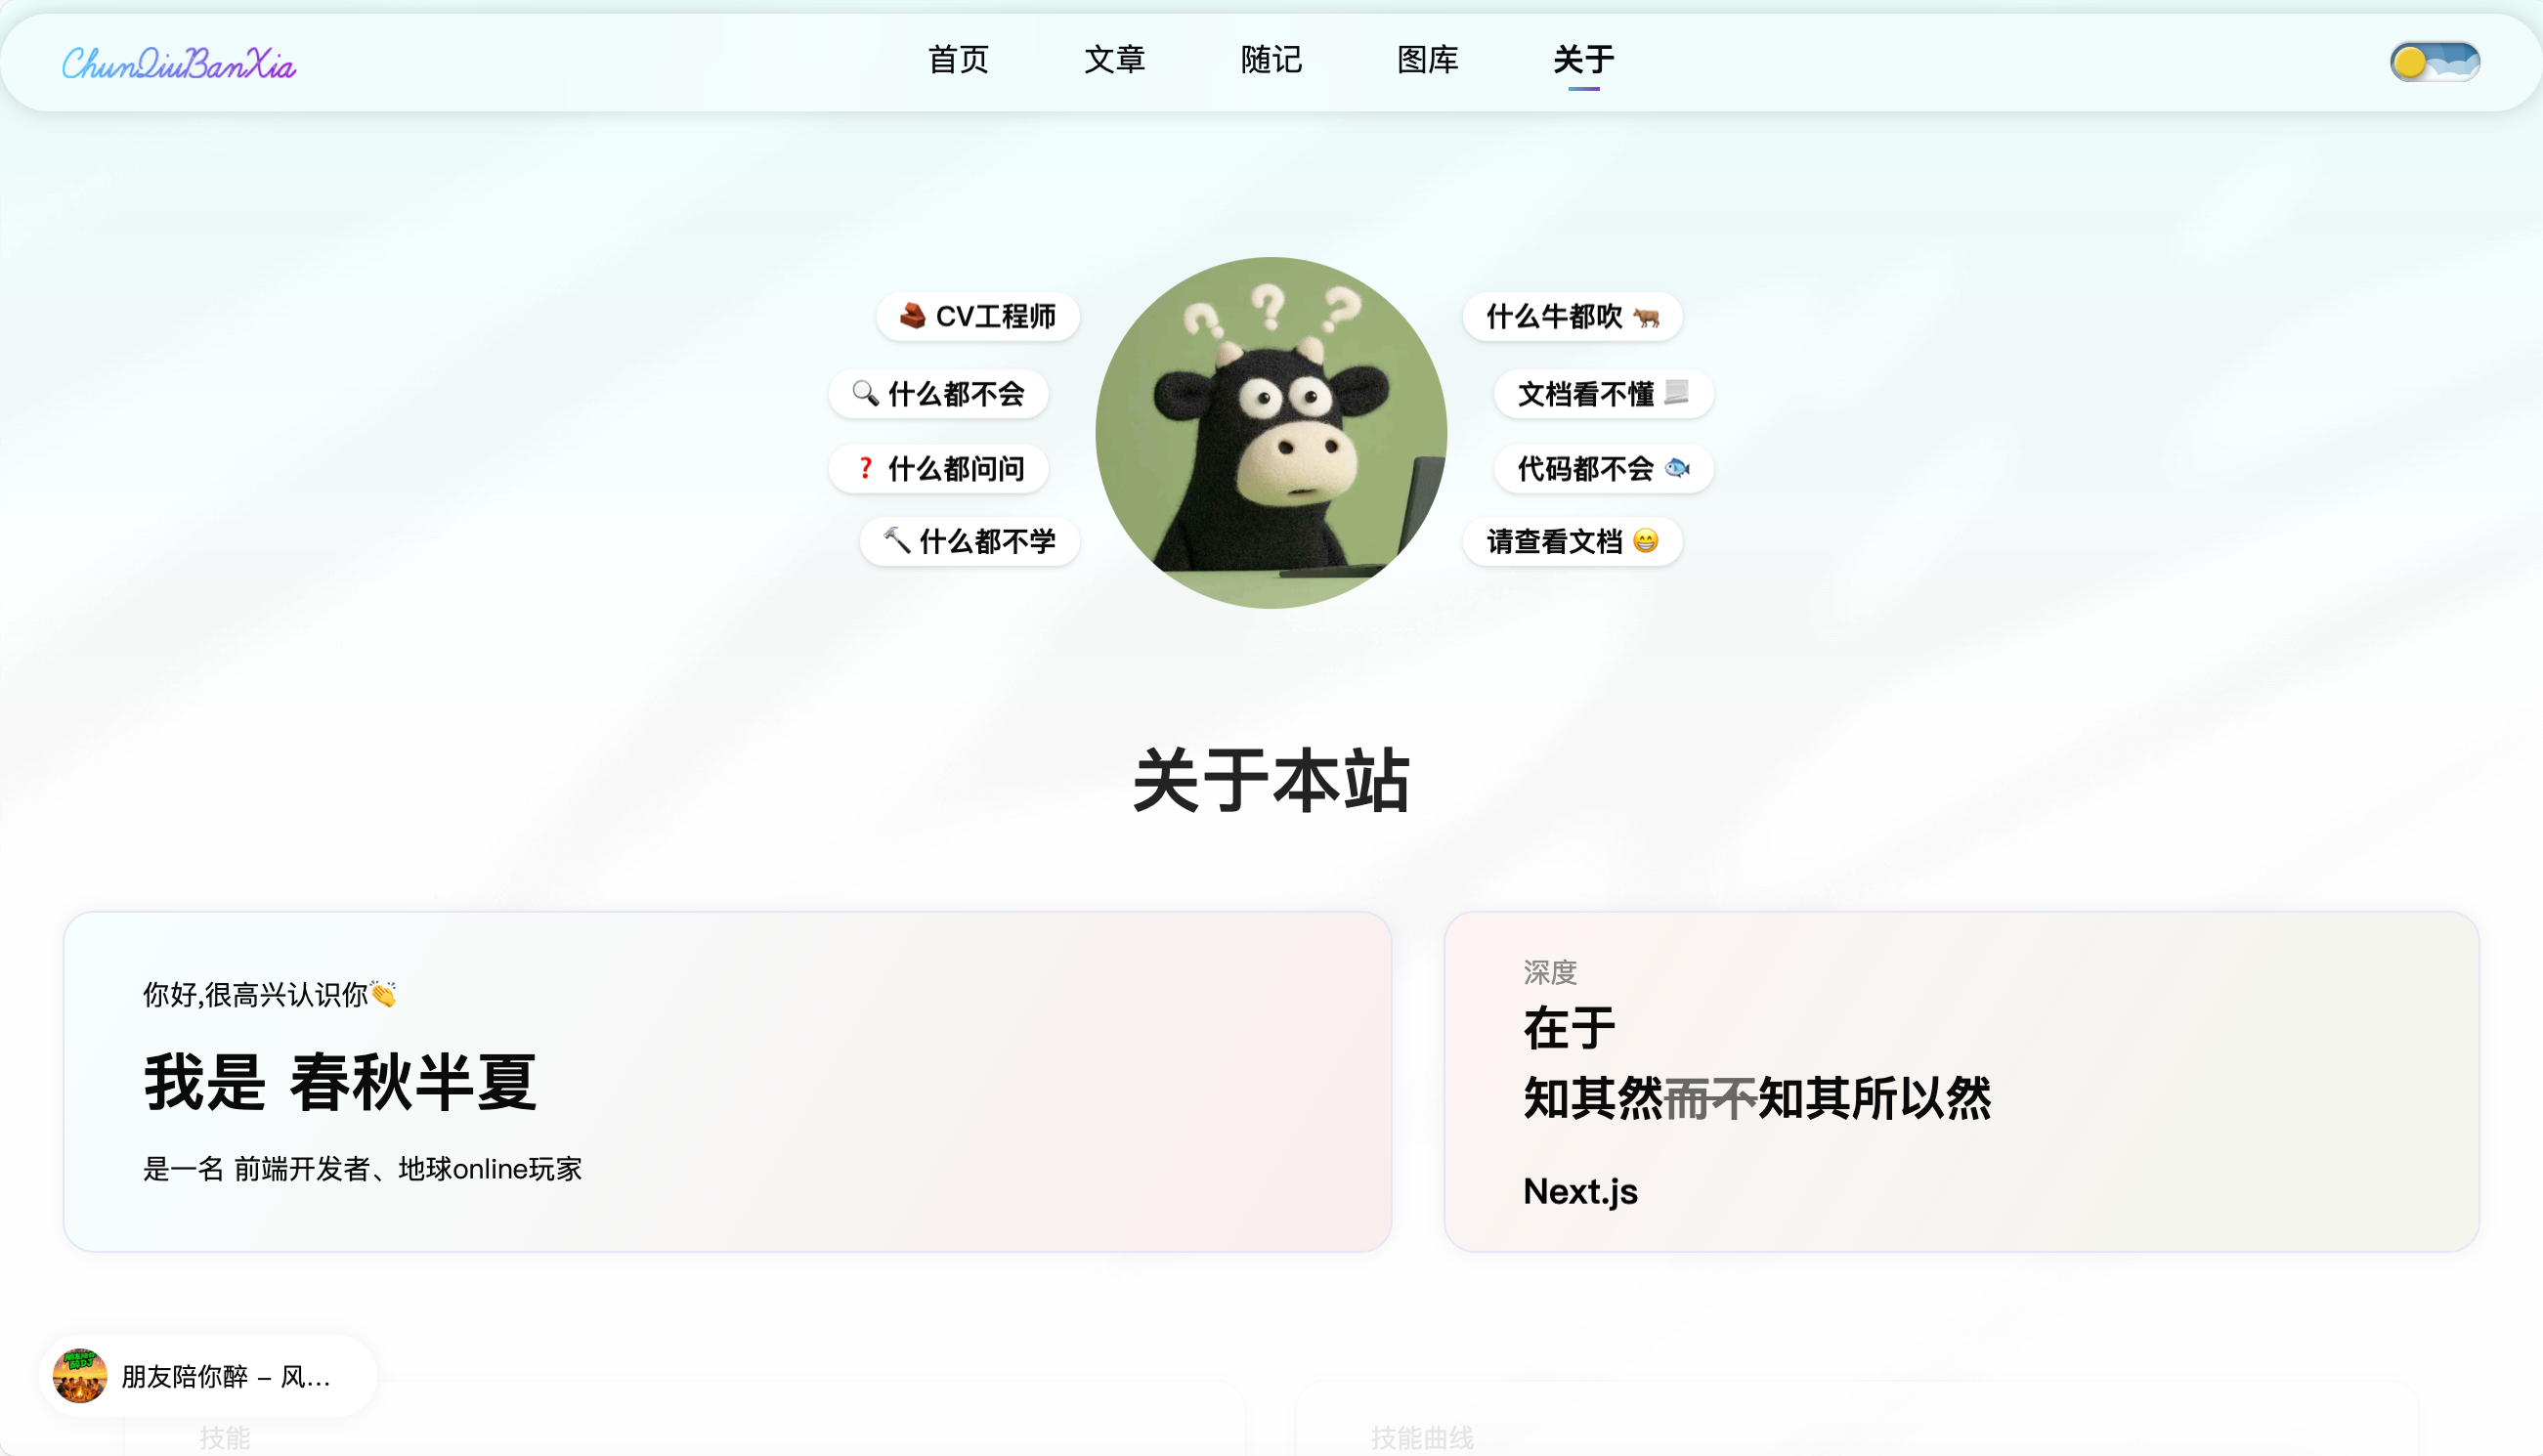Click the music player album cover
2543x1456 pixels.
pyautogui.click(x=80, y=1376)
